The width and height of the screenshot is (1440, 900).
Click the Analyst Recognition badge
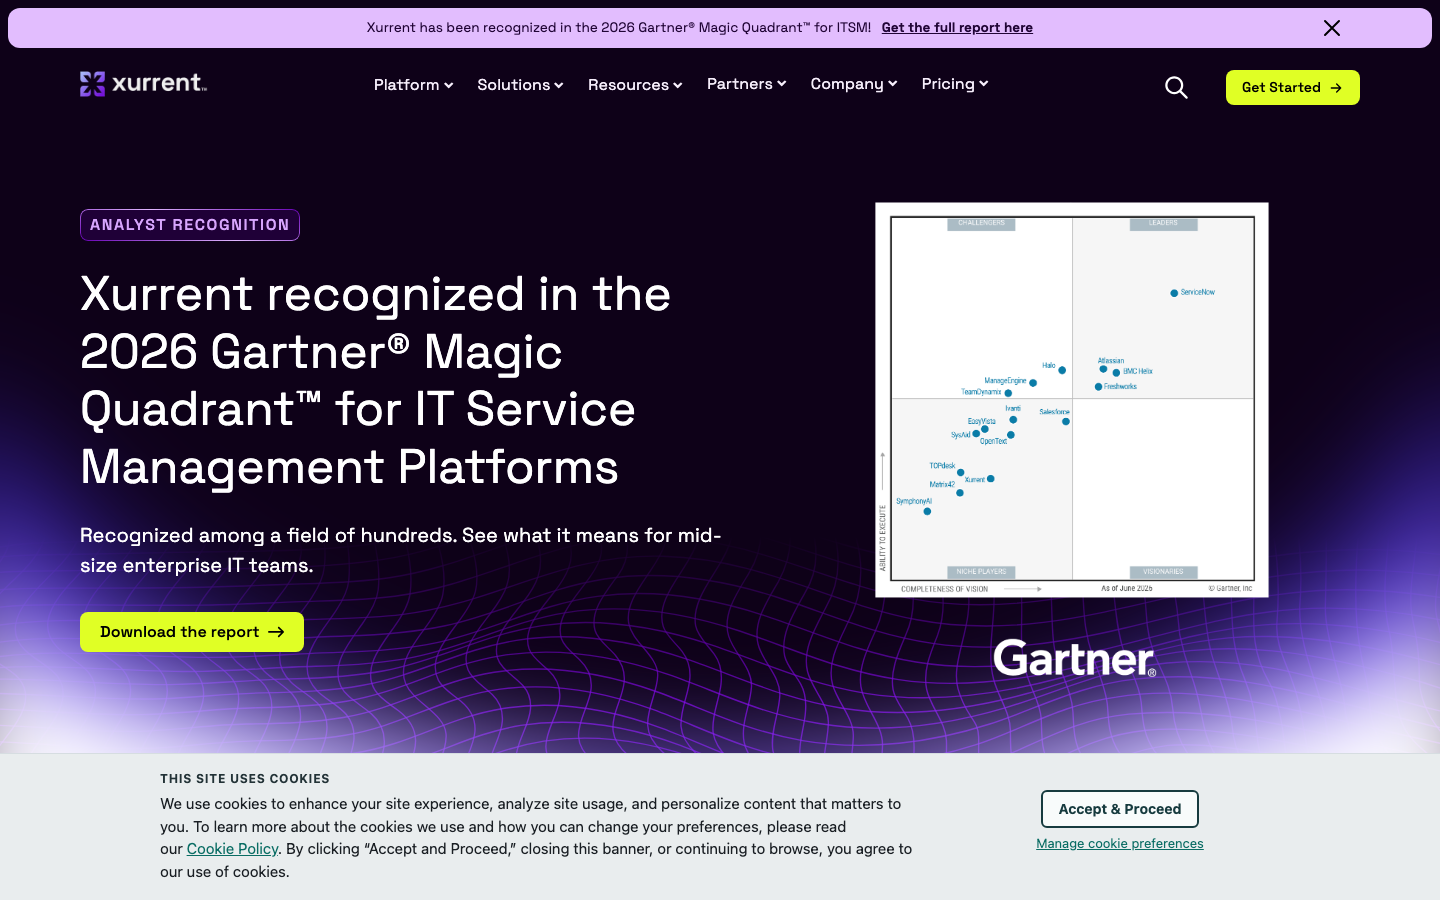click(x=190, y=225)
